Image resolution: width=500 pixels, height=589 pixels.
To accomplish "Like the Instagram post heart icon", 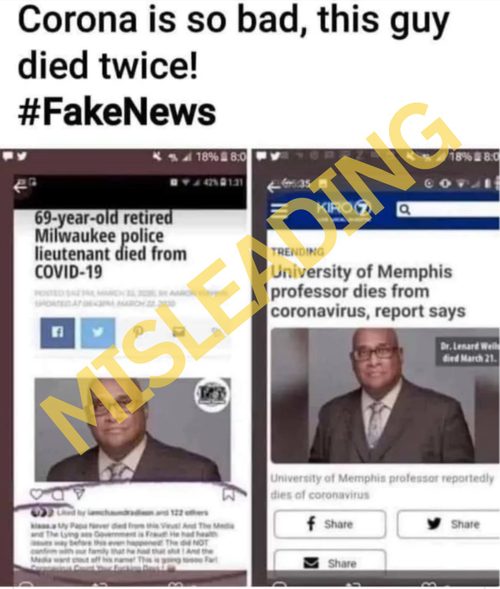I will (36, 494).
